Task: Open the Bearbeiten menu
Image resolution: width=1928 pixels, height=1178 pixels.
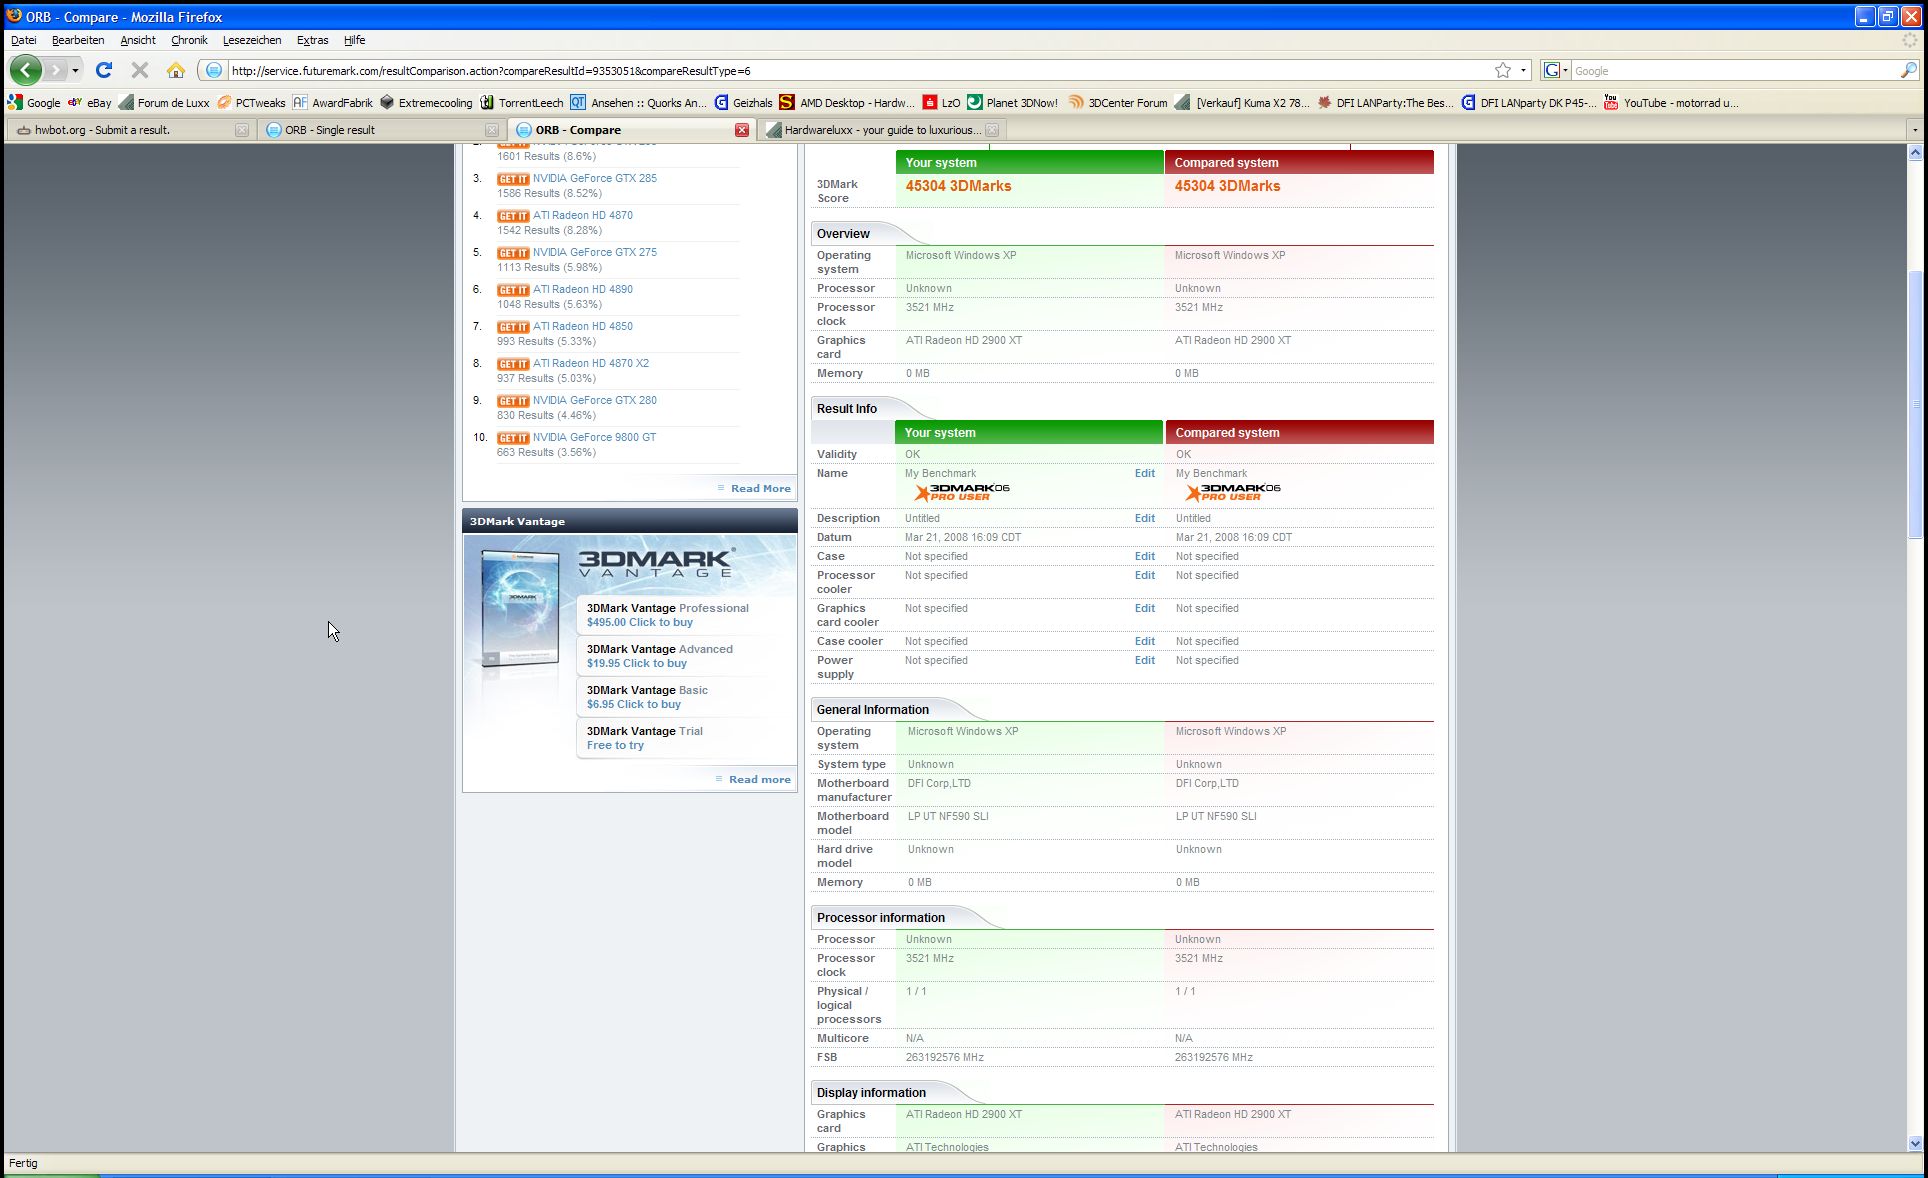Action: [x=78, y=40]
